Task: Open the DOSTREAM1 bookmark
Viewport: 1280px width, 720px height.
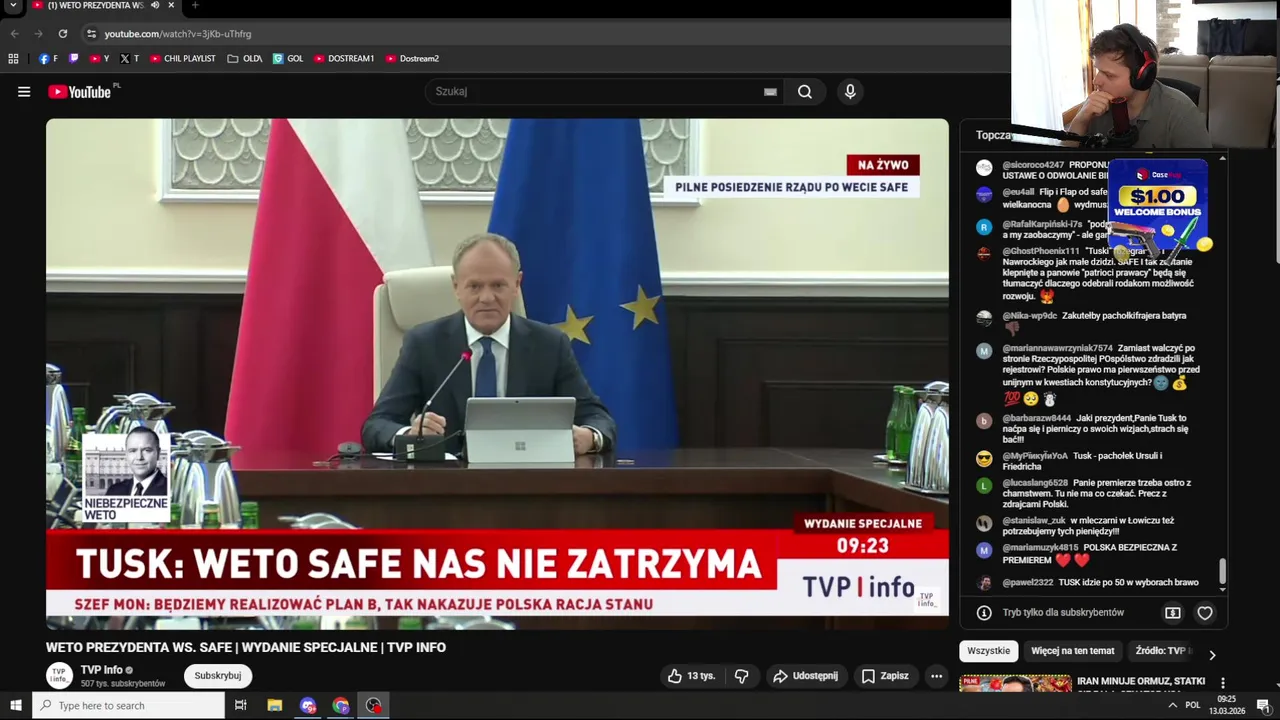Action: 344,59
